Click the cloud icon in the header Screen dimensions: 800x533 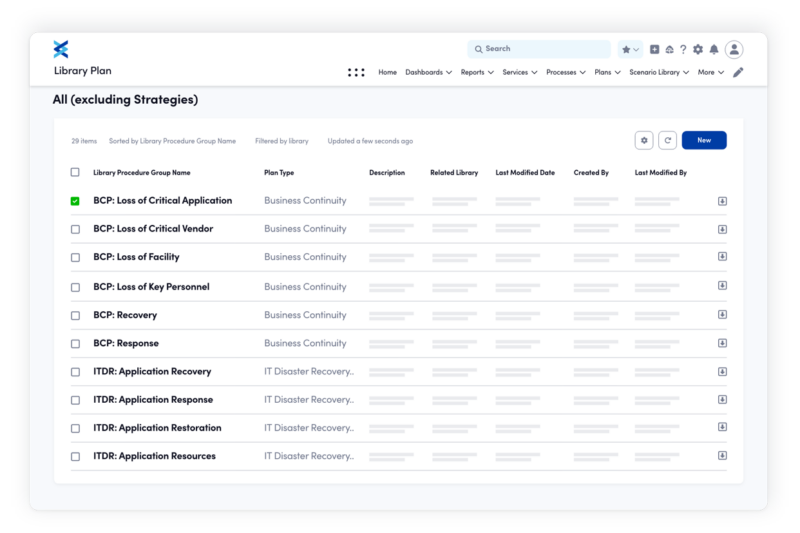(669, 49)
